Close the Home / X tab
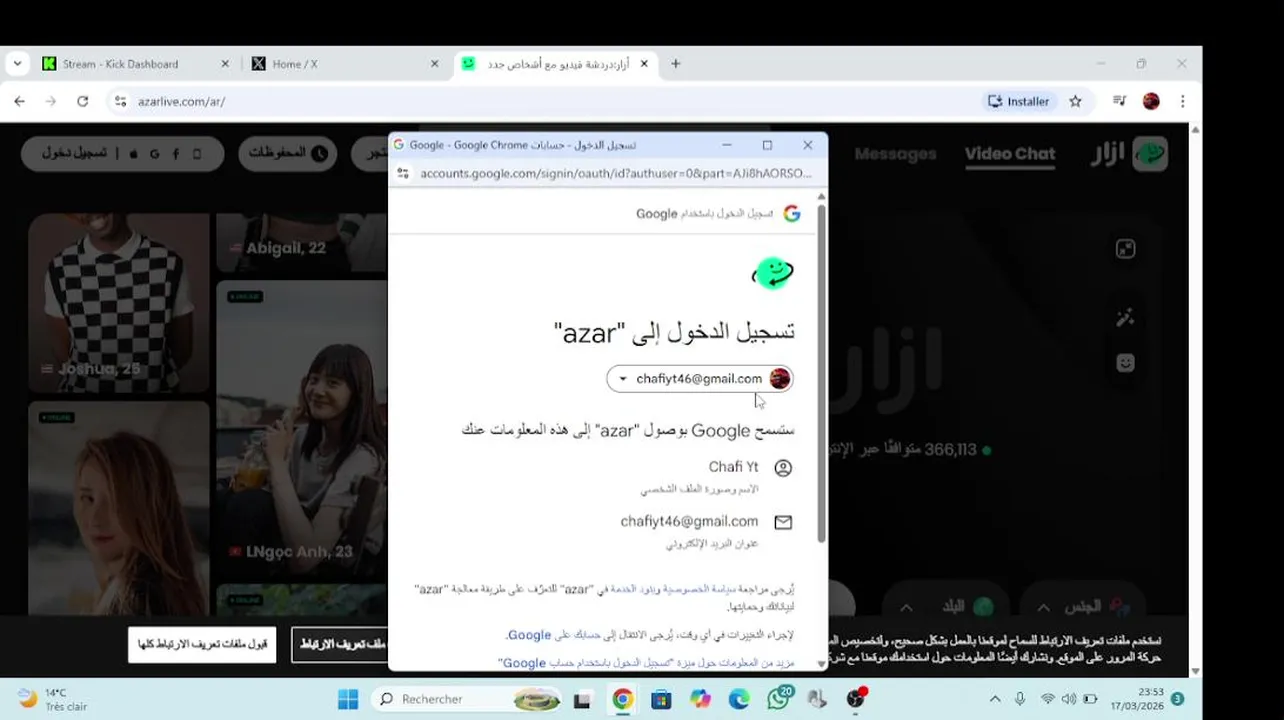The width and height of the screenshot is (1284, 720). [434, 64]
